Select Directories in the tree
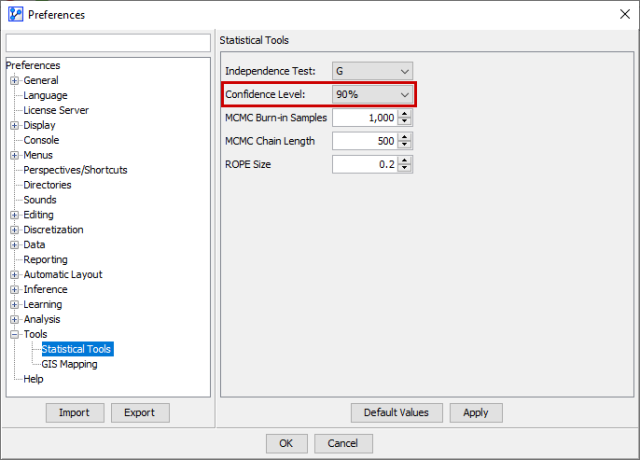Viewport: 640px width, 460px height. point(47,185)
